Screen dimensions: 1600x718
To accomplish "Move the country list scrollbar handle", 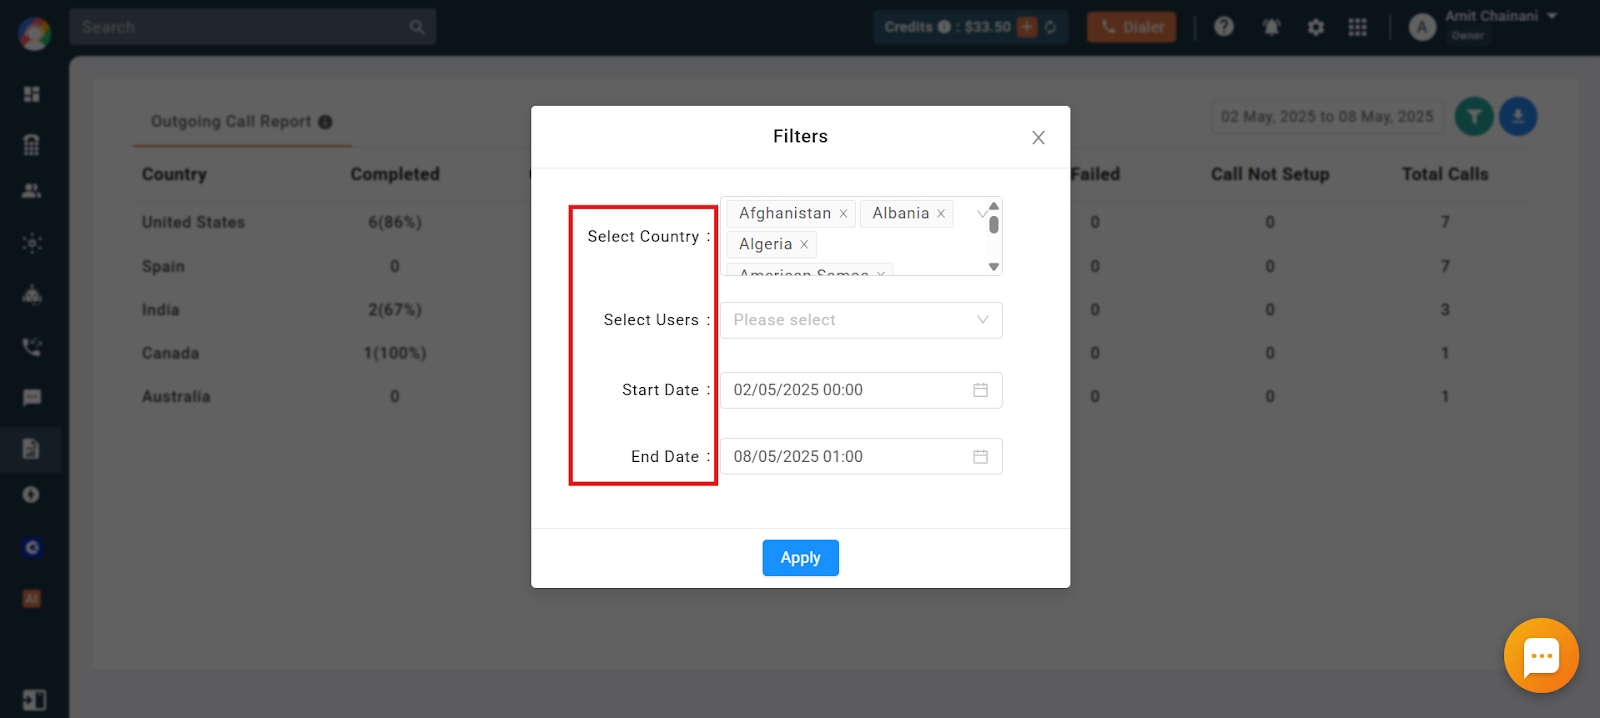I will 994,225.
